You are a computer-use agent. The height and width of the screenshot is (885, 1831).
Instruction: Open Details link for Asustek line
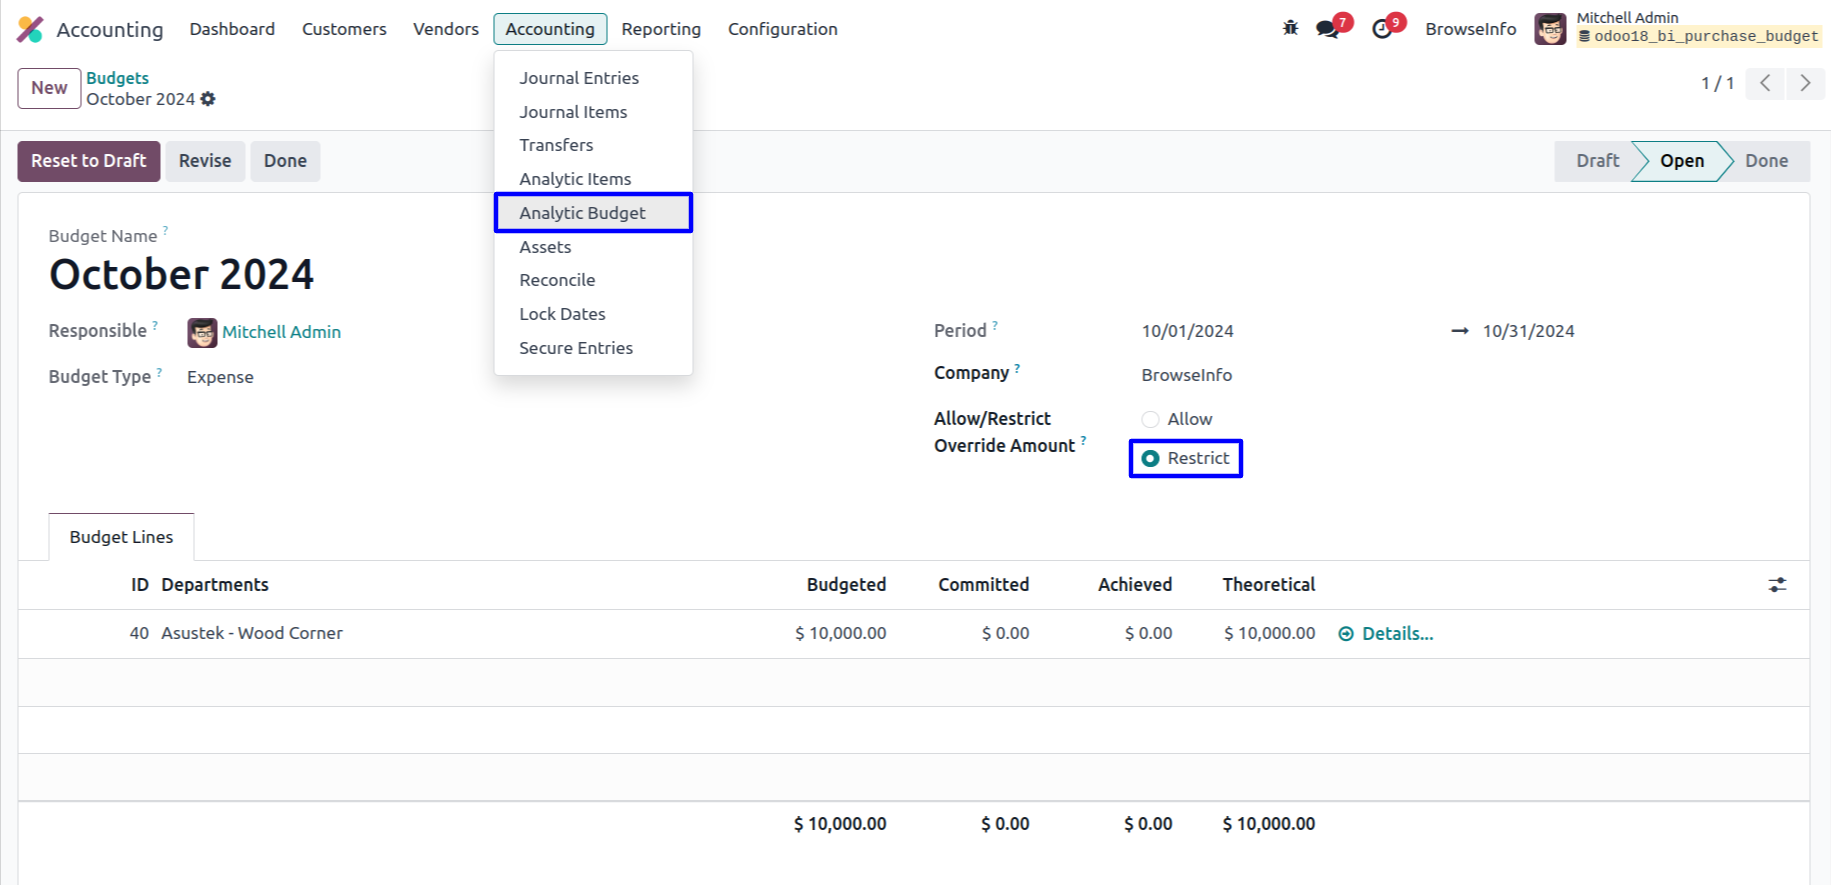[x=1396, y=634]
